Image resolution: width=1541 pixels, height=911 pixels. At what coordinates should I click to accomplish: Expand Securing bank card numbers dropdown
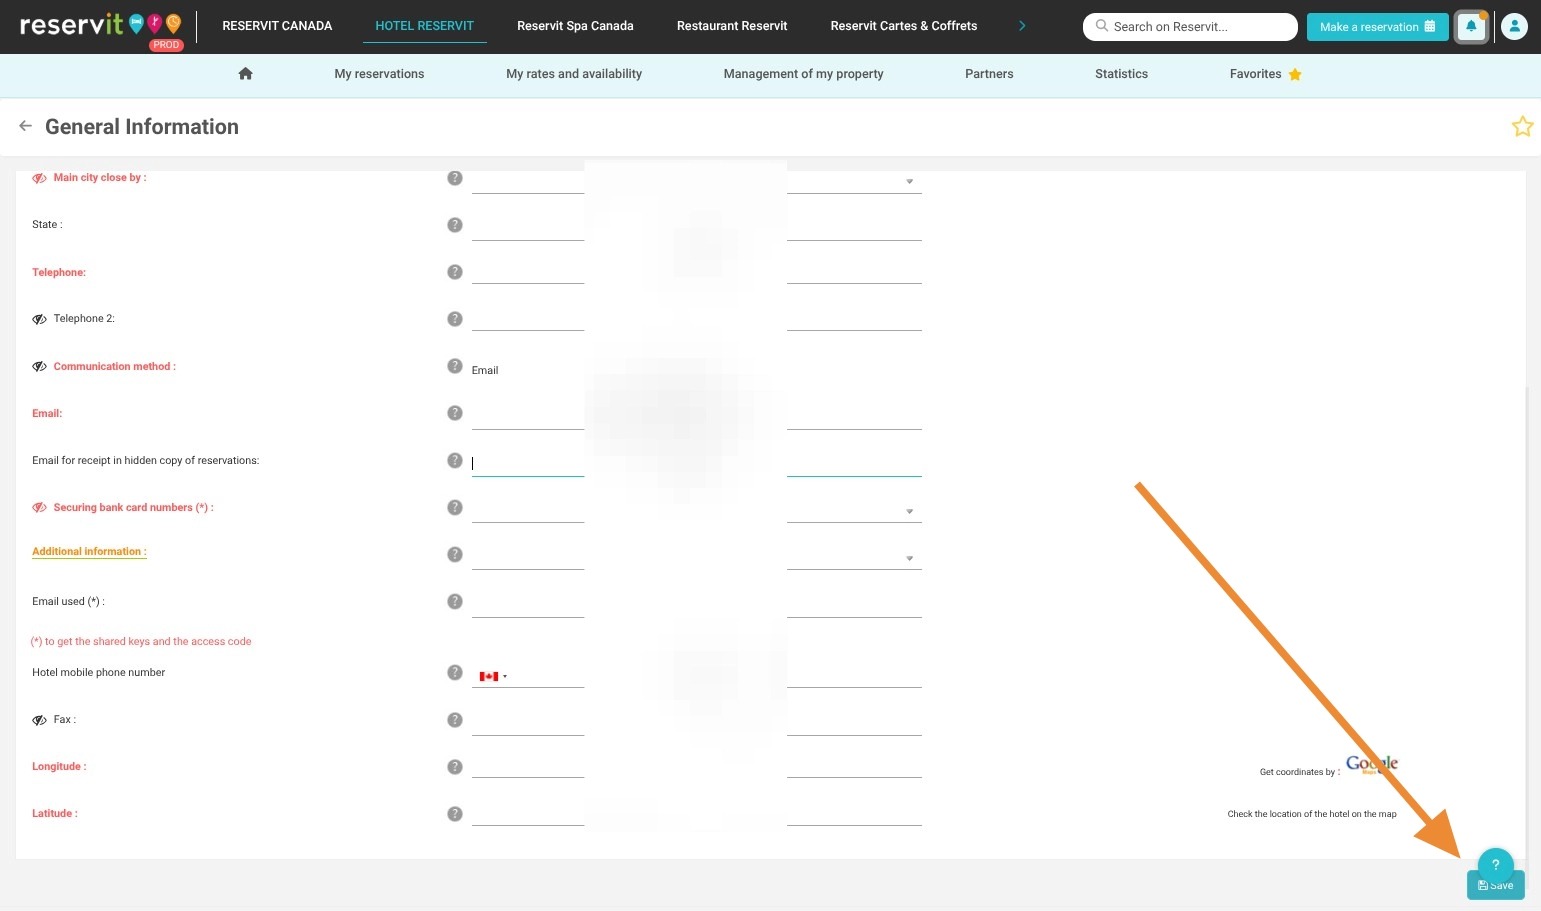point(909,512)
